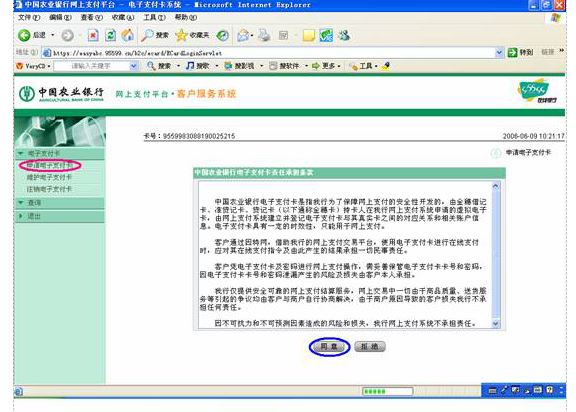This screenshot has width=576, height=412.
Task: Select 注销电子支付卡 in sidebar
Action: click(x=49, y=189)
